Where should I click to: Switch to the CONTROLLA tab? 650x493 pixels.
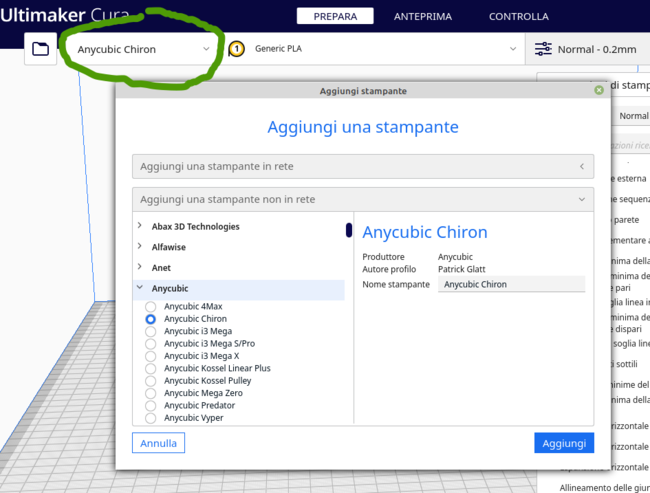[x=518, y=16]
